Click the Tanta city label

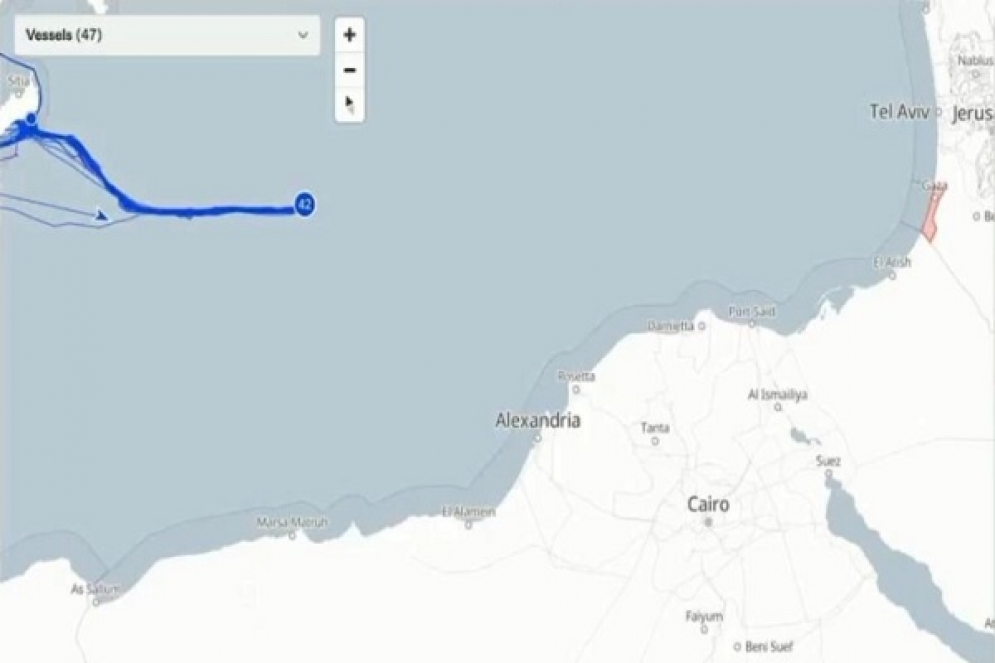click(655, 428)
